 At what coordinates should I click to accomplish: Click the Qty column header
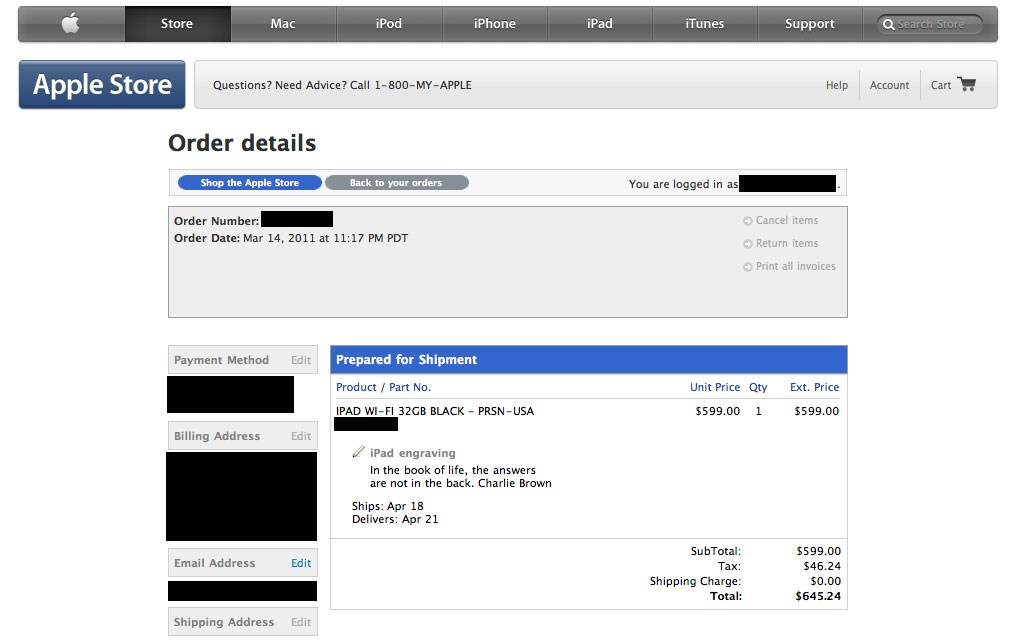tap(758, 387)
